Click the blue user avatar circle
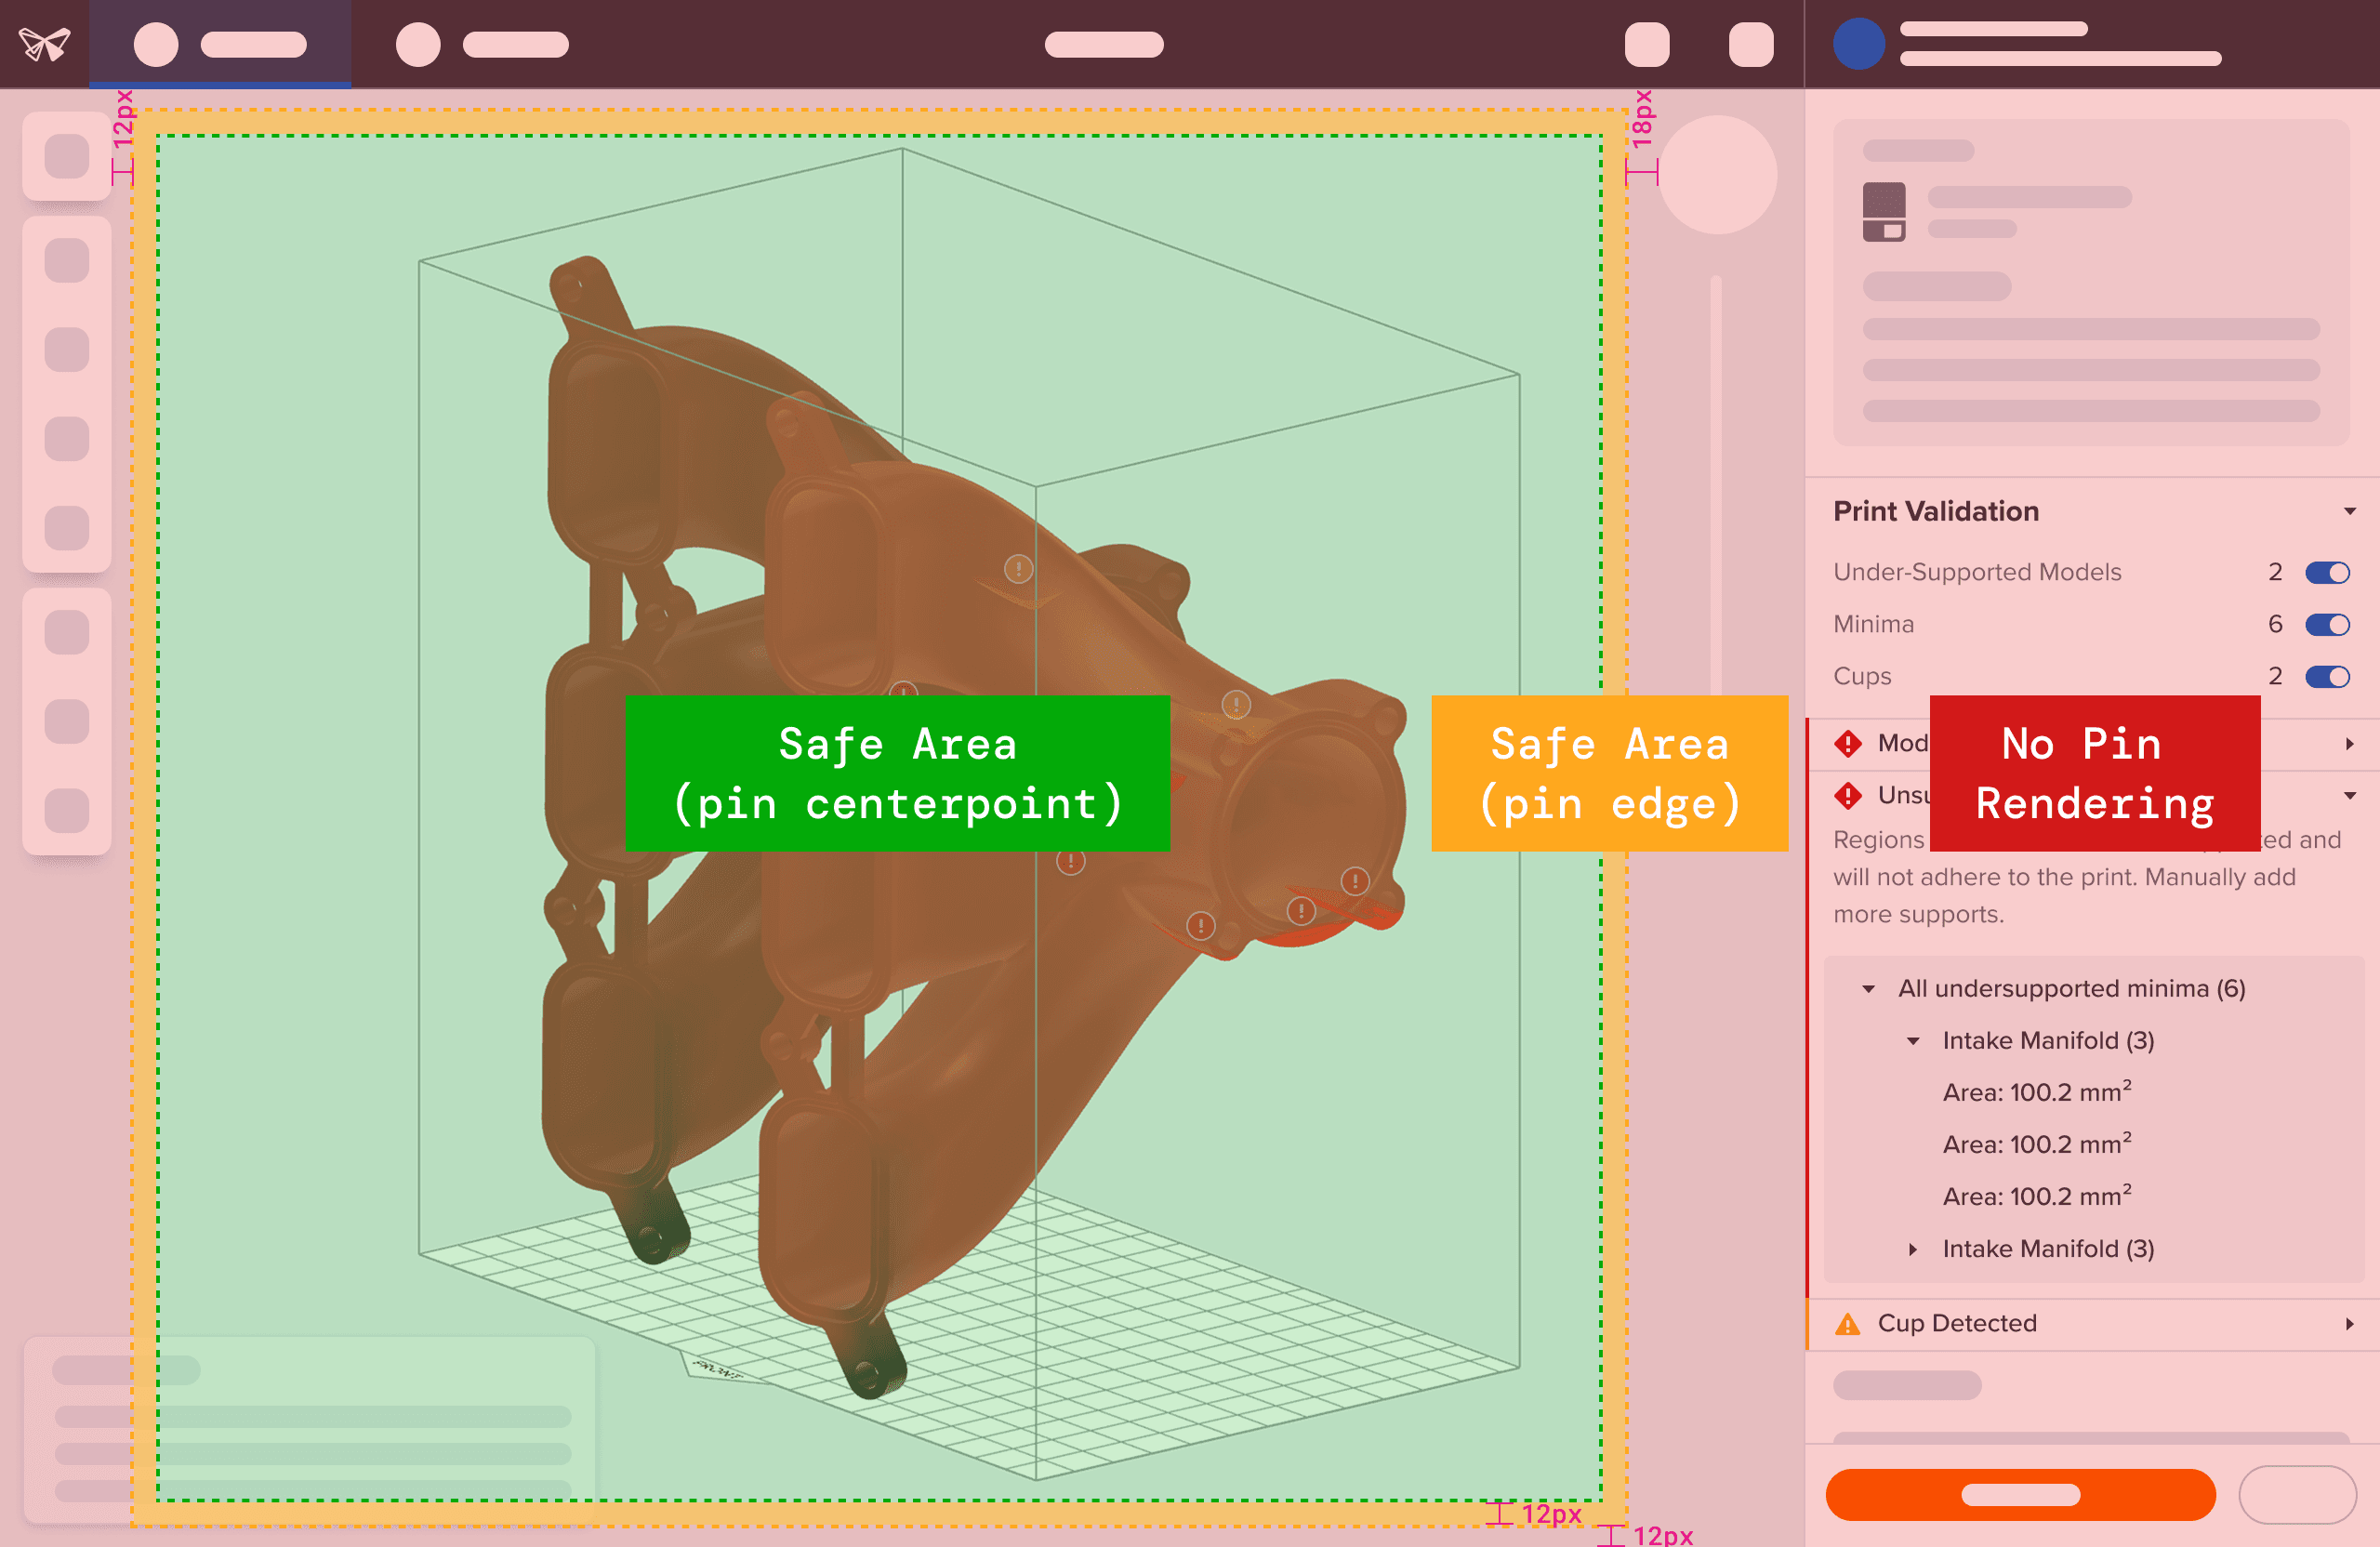This screenshot has width=2380, height=1547. [1858, 44]
